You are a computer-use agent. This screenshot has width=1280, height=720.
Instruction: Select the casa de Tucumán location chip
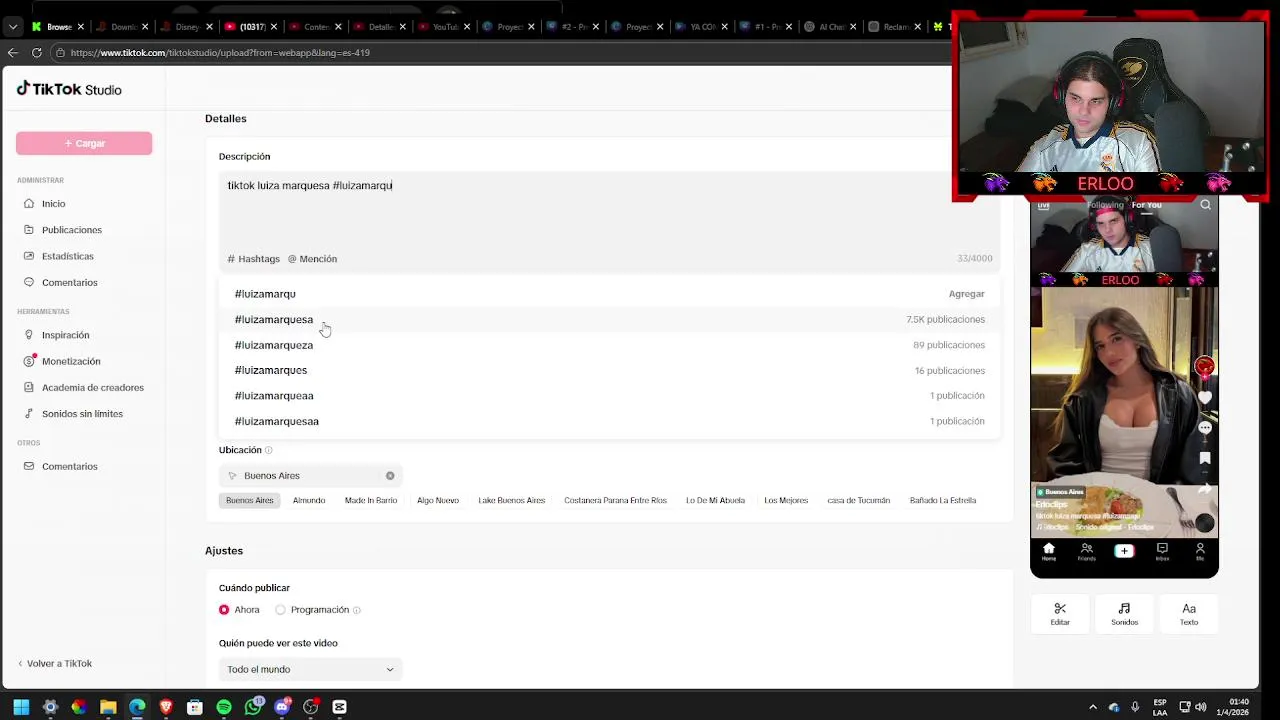tap(858, 500)
